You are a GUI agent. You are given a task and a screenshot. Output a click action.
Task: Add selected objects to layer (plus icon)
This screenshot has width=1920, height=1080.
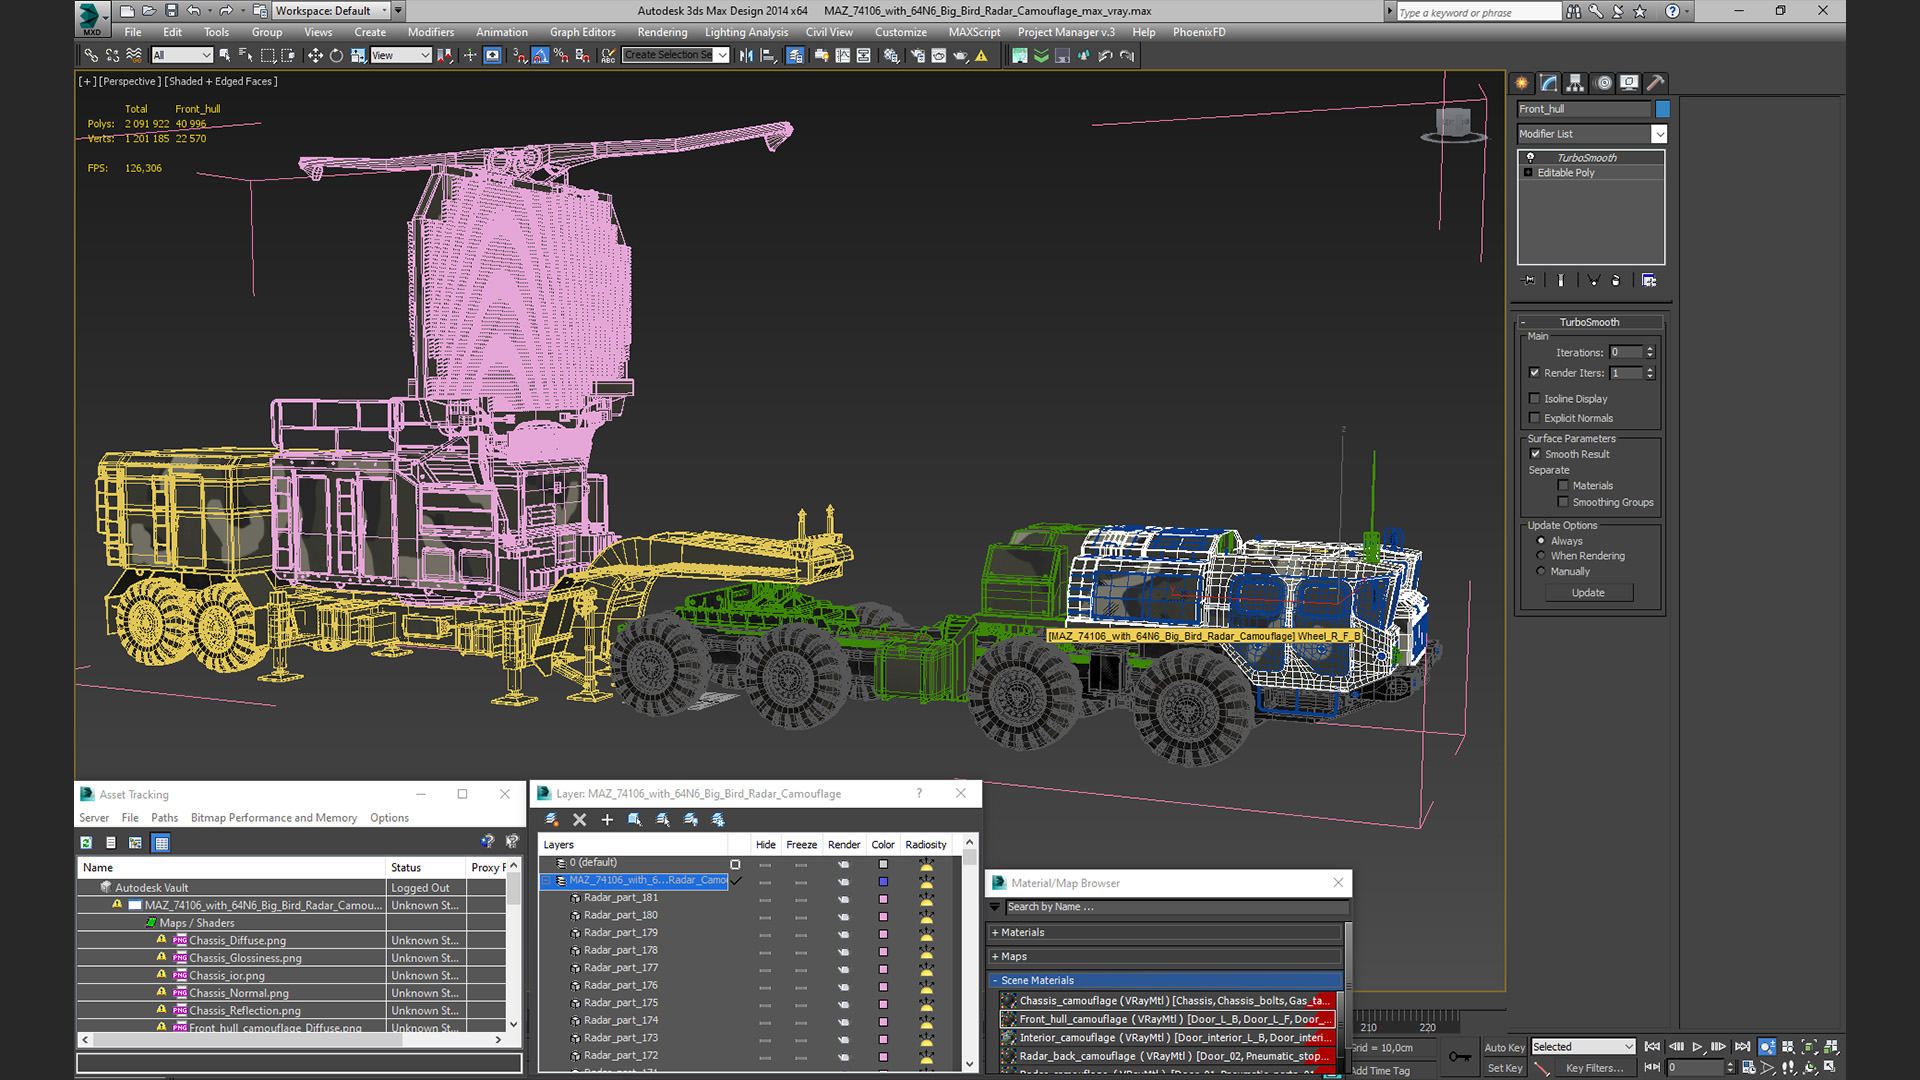click(607, 820)
